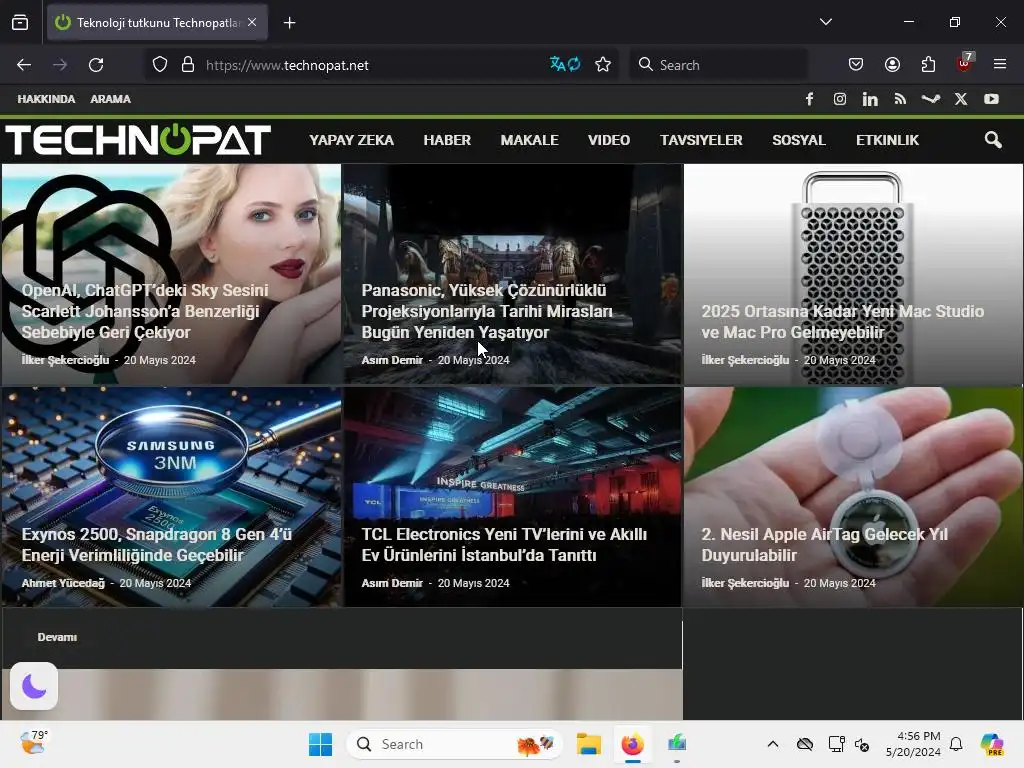The image size is (1024, 768).
Task: Click the uBlock Origin icon with badge 7
Action: coord(965,63)
